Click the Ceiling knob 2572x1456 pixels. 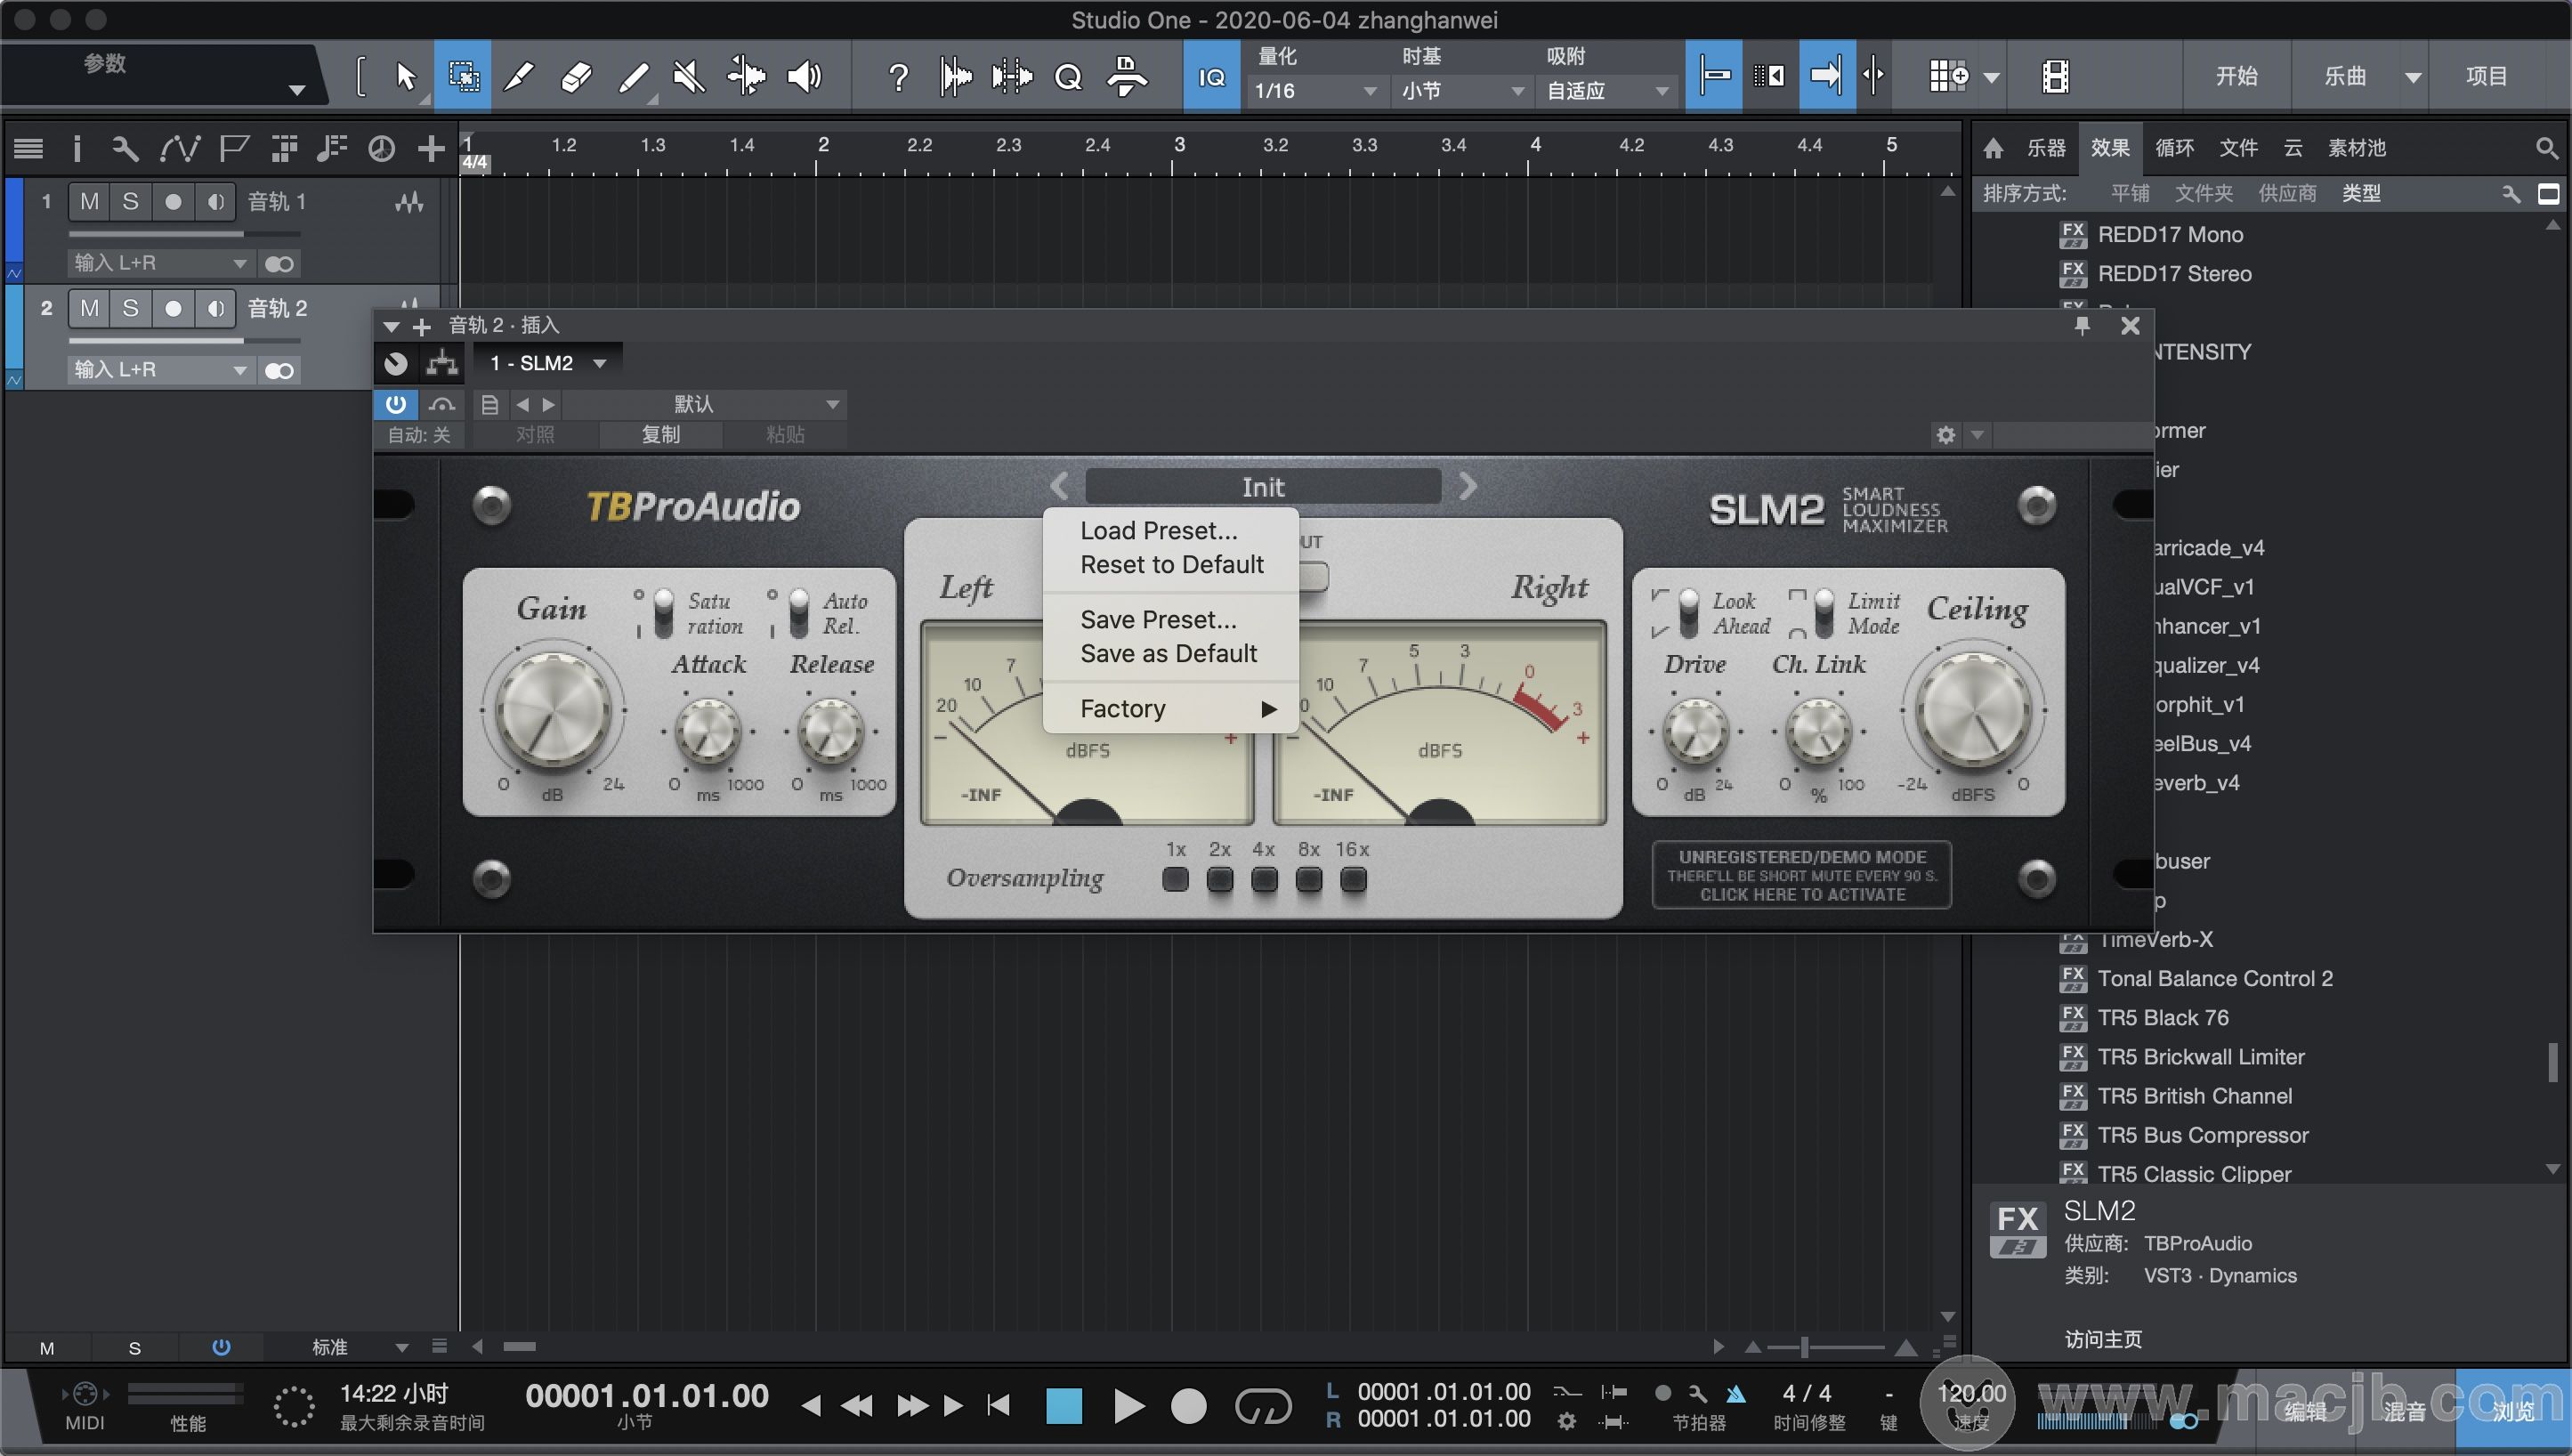pos(1973,711)
